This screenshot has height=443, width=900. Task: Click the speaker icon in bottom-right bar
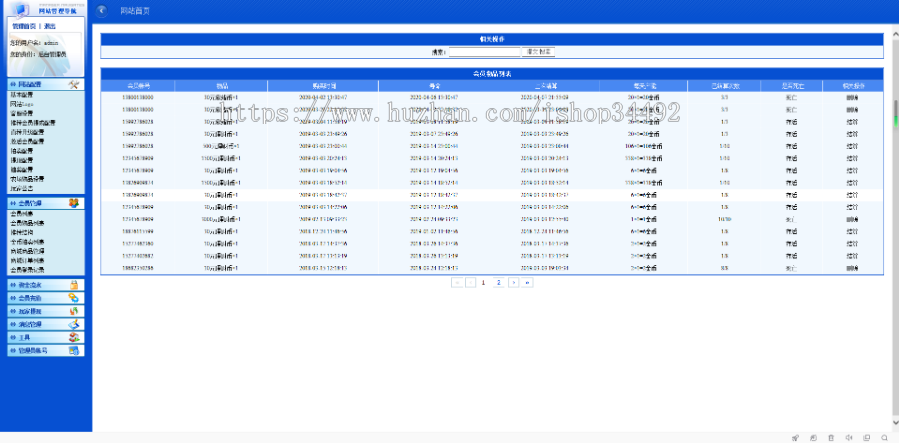click(849, 438)
